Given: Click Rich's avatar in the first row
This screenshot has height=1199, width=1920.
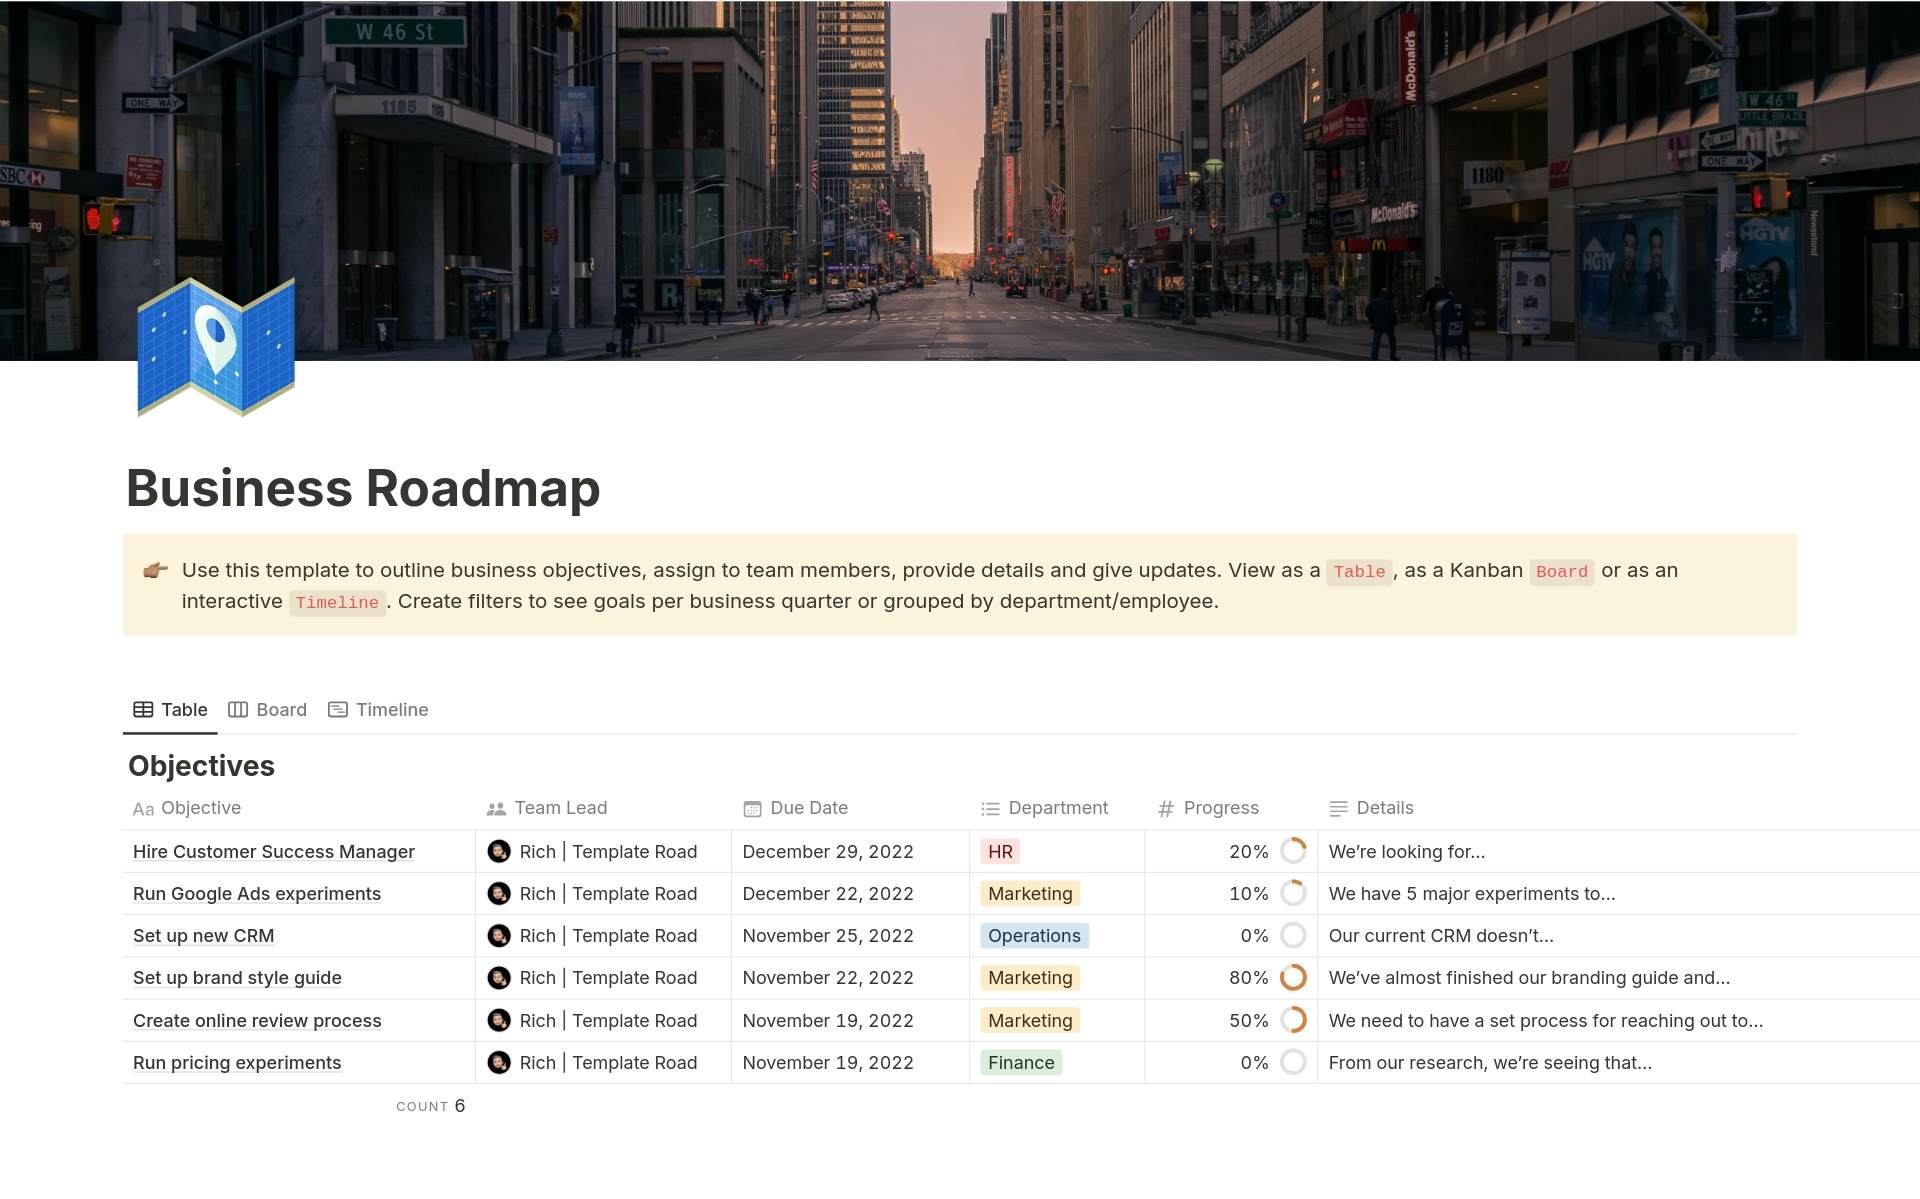Looking at the screenshot, I should 499,852.
